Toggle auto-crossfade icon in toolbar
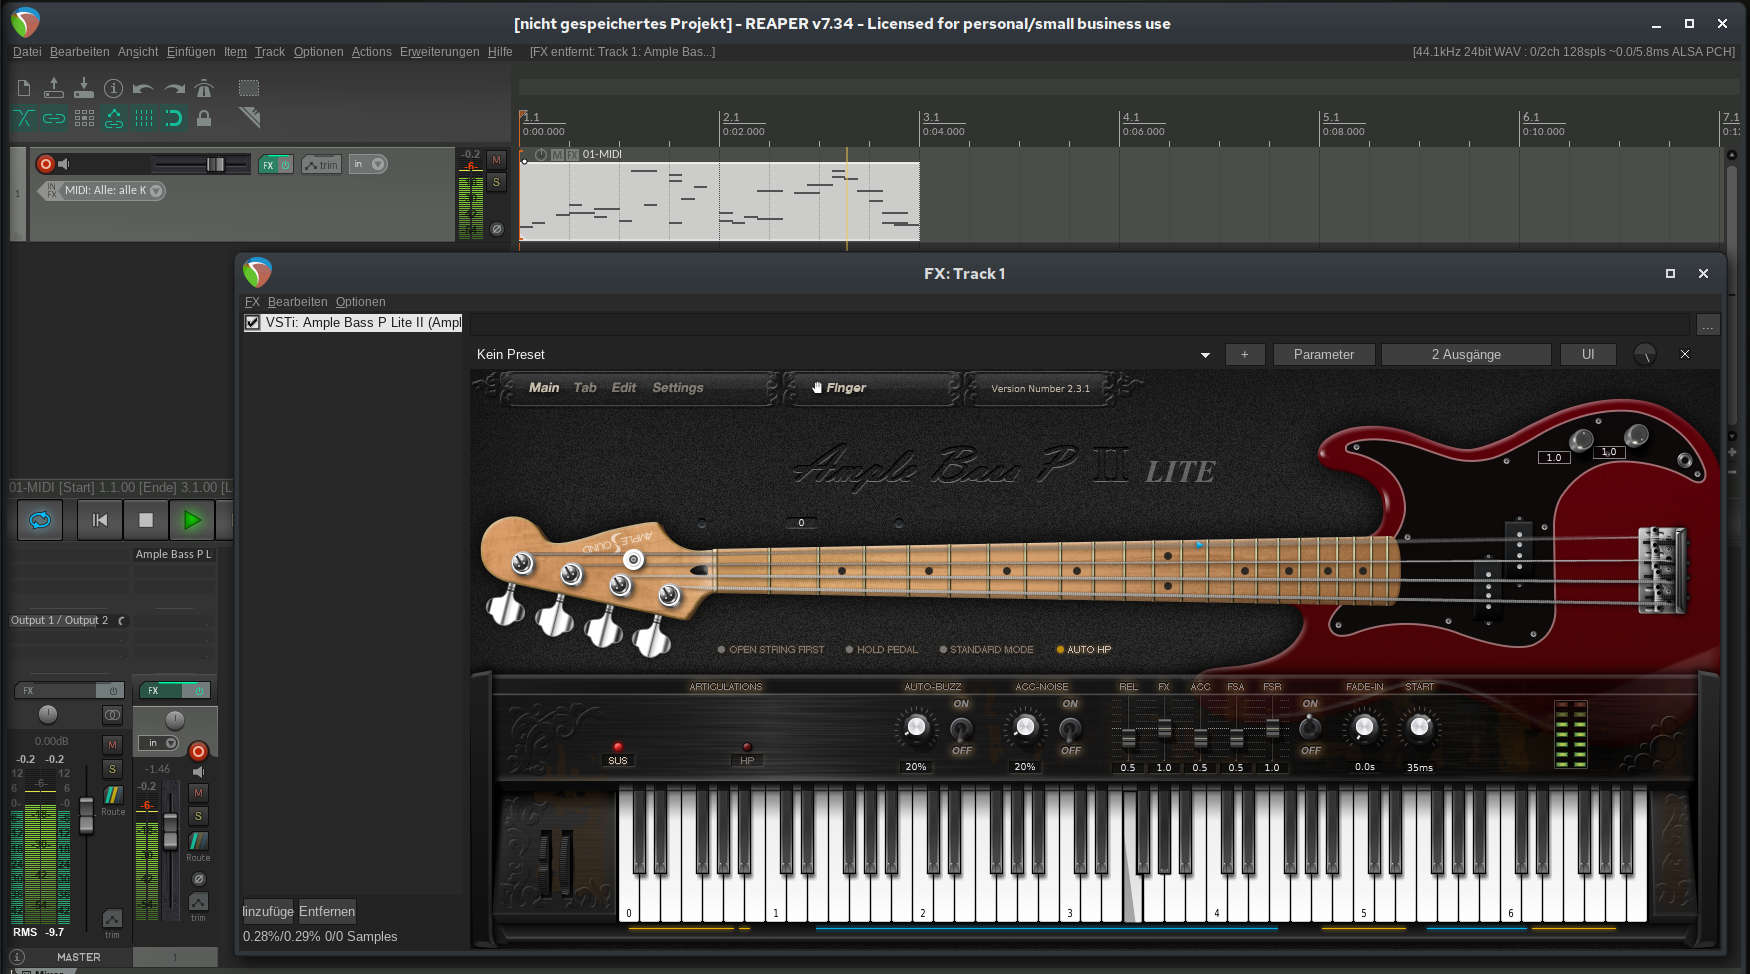Image resolution: width=1750 pixels, height=974 pixels. pyautogui.click(x=24, y=118)
